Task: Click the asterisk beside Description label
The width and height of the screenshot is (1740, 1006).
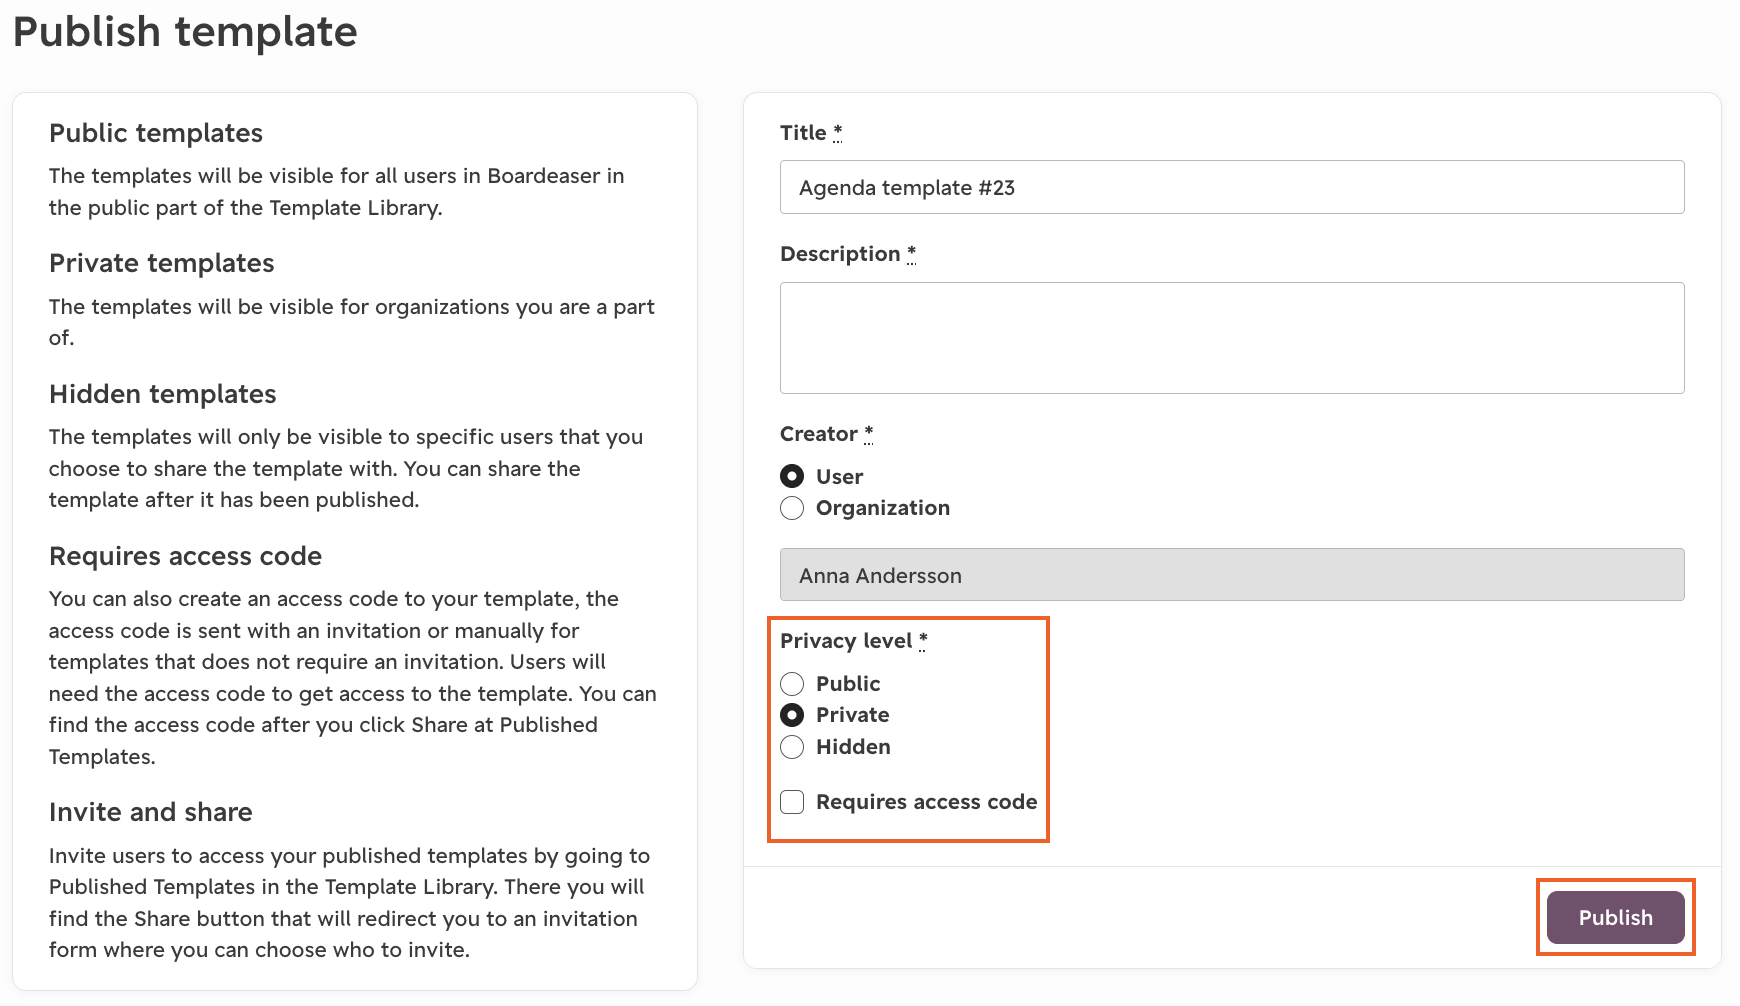Action: (911, 253)
